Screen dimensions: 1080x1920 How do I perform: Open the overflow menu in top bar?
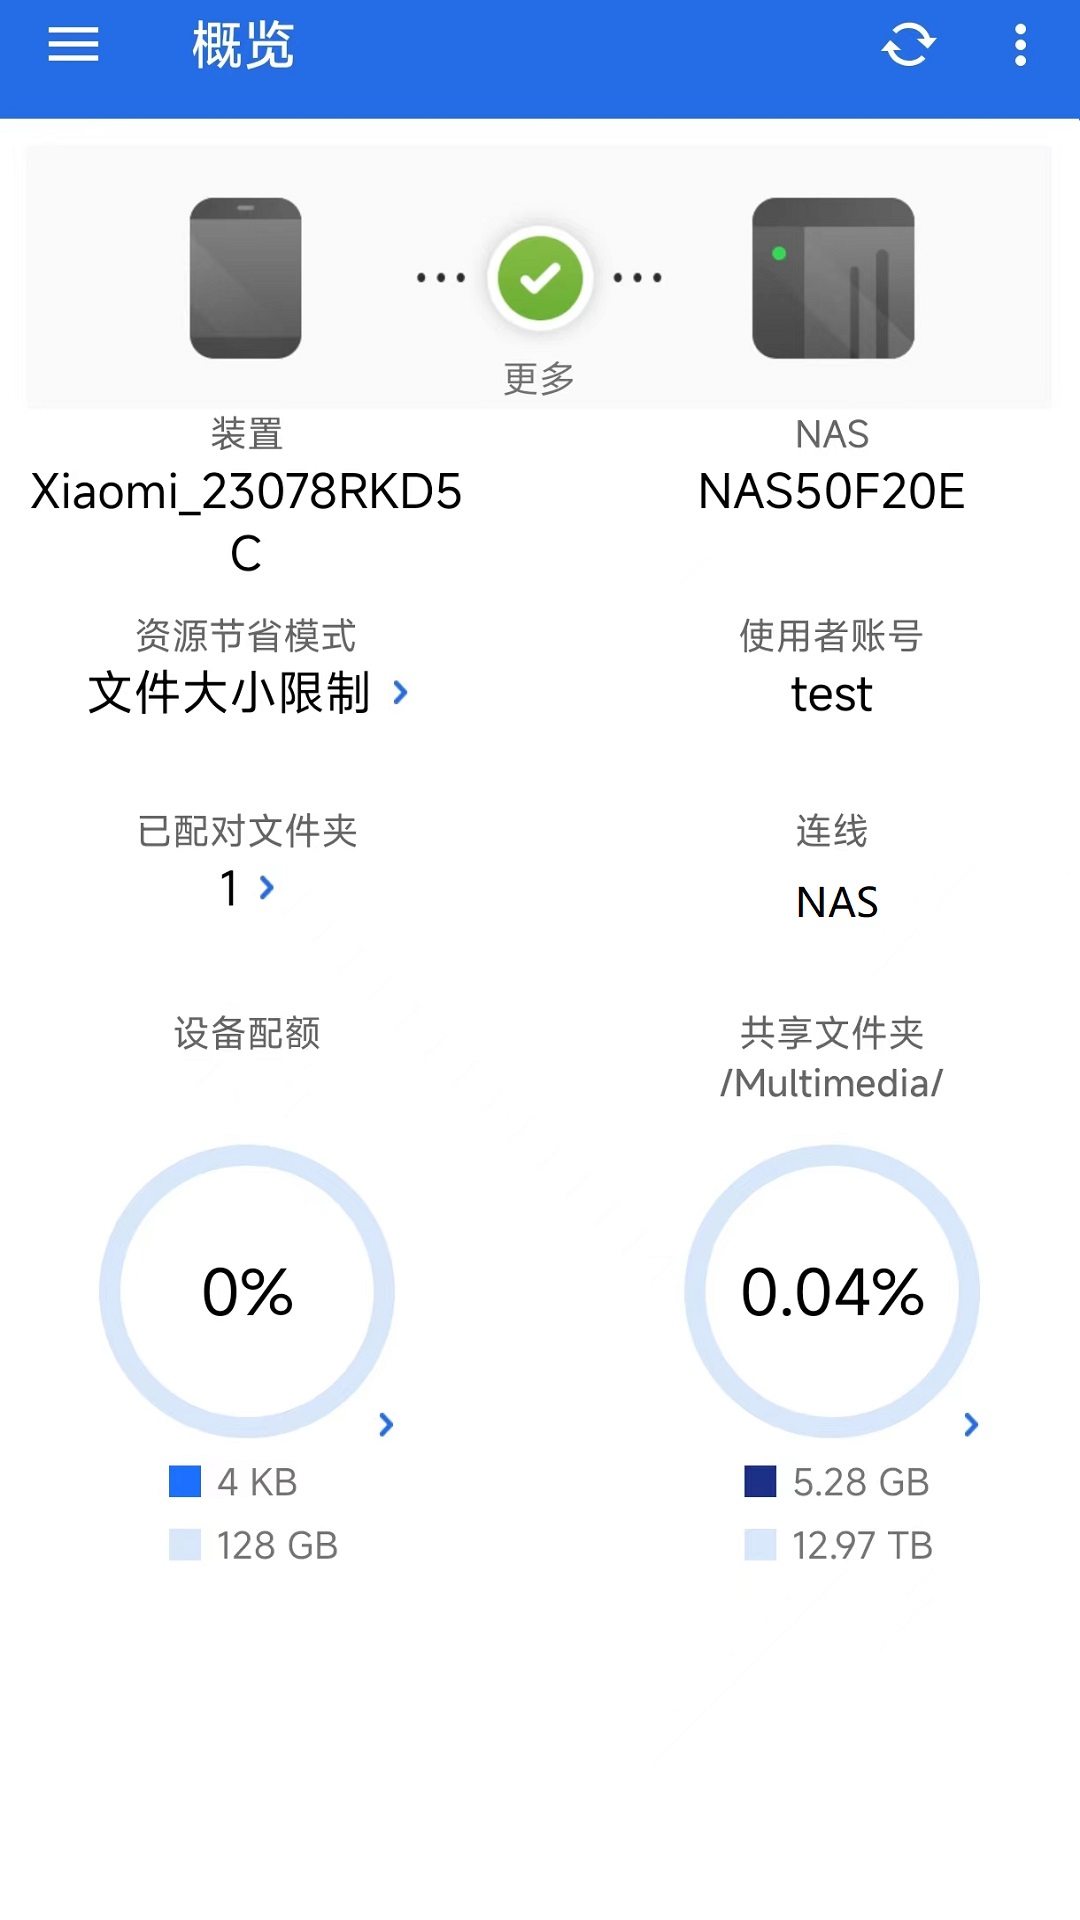click(x=1020, y=46)
